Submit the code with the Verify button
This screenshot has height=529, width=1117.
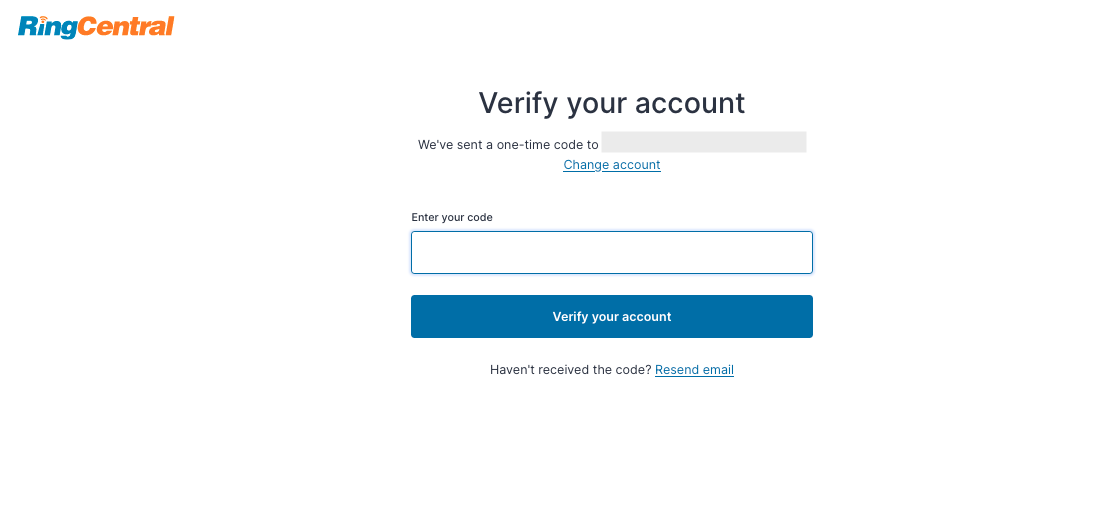(612, 316)
